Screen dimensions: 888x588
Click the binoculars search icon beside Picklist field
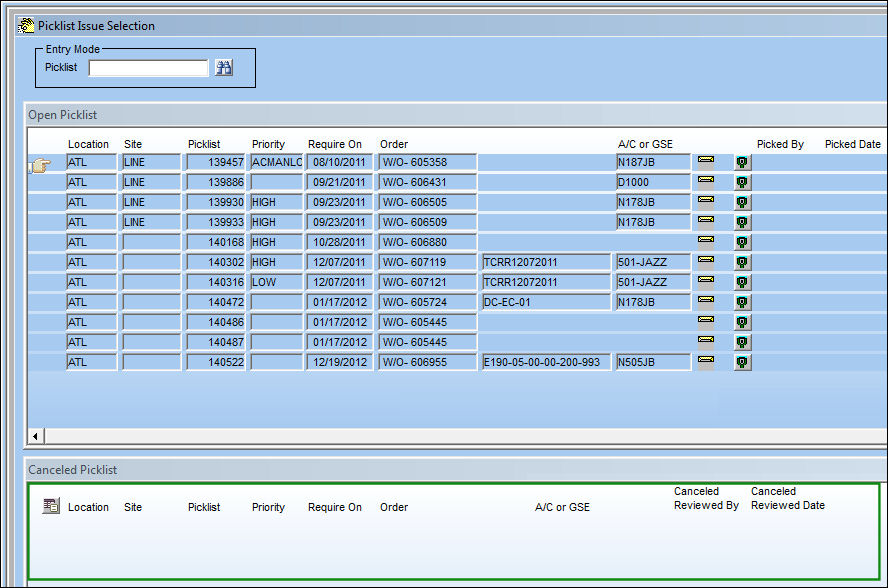point(224,68)
